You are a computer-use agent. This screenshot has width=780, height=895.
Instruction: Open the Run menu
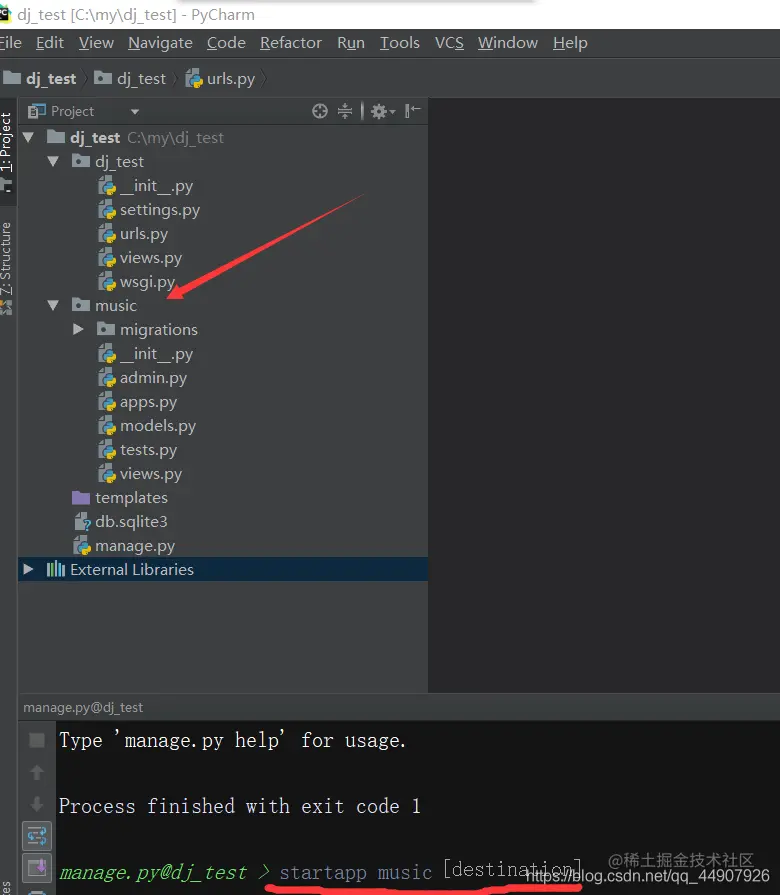[x=351, y=43]
